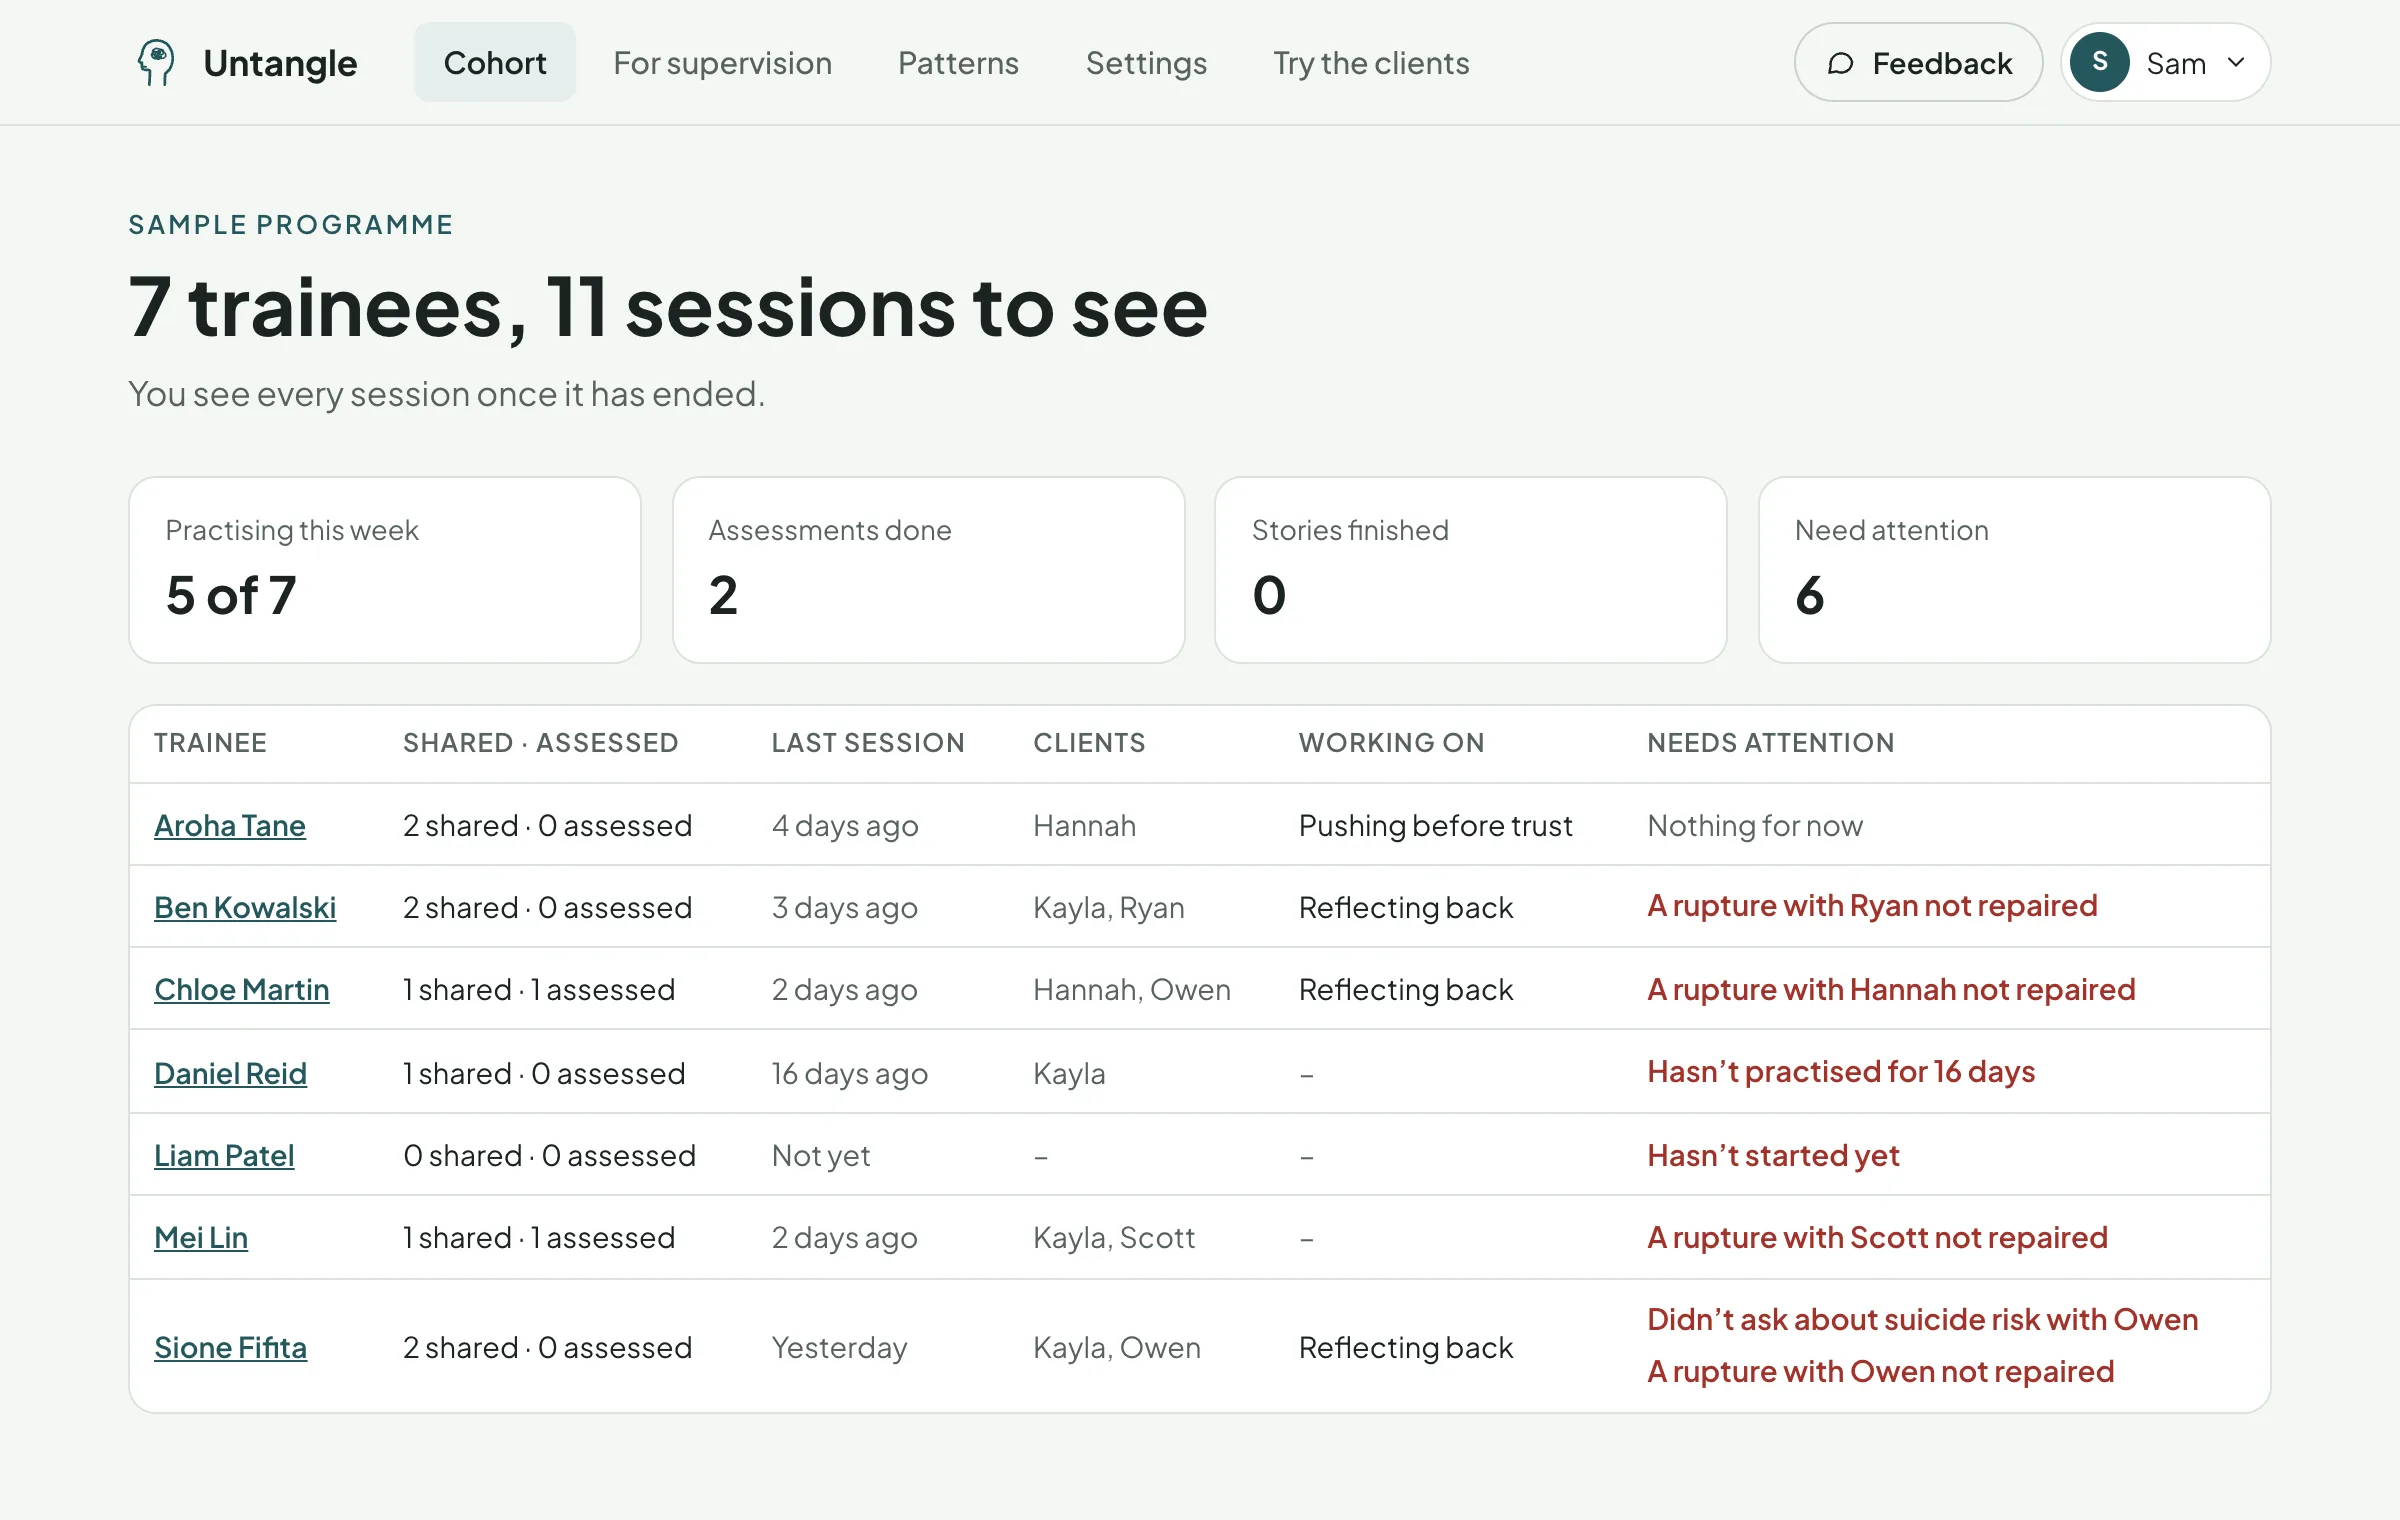Click 'Kayla, Scott' clients cell
Viewport: 2400px width, 1520px height.
(x=1114, y=1237)
